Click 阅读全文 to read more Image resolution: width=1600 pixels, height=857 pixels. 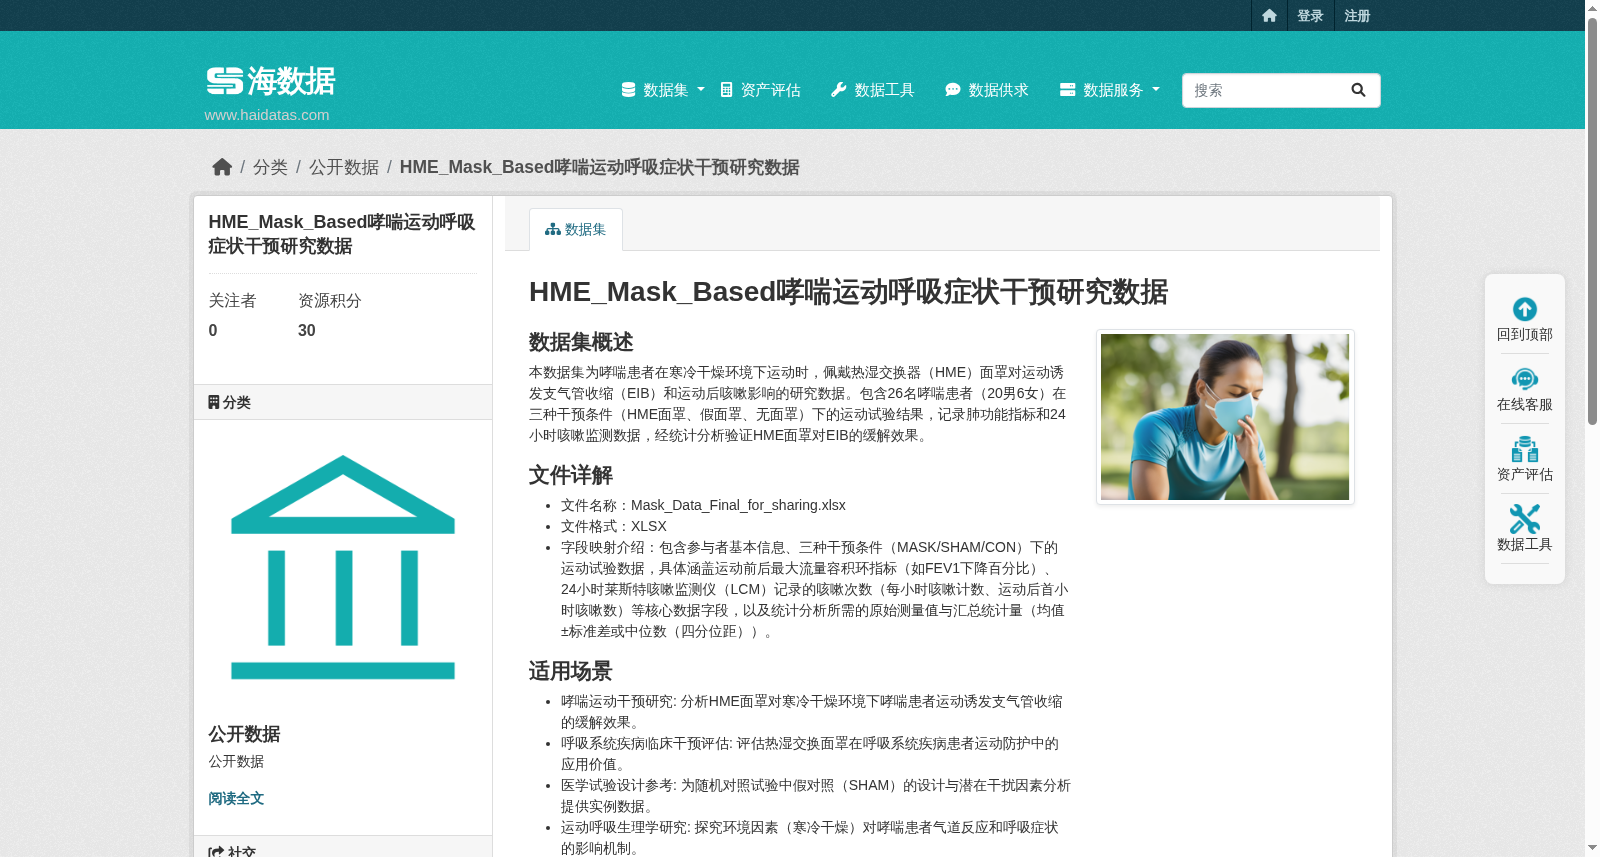tap(236, 798)
